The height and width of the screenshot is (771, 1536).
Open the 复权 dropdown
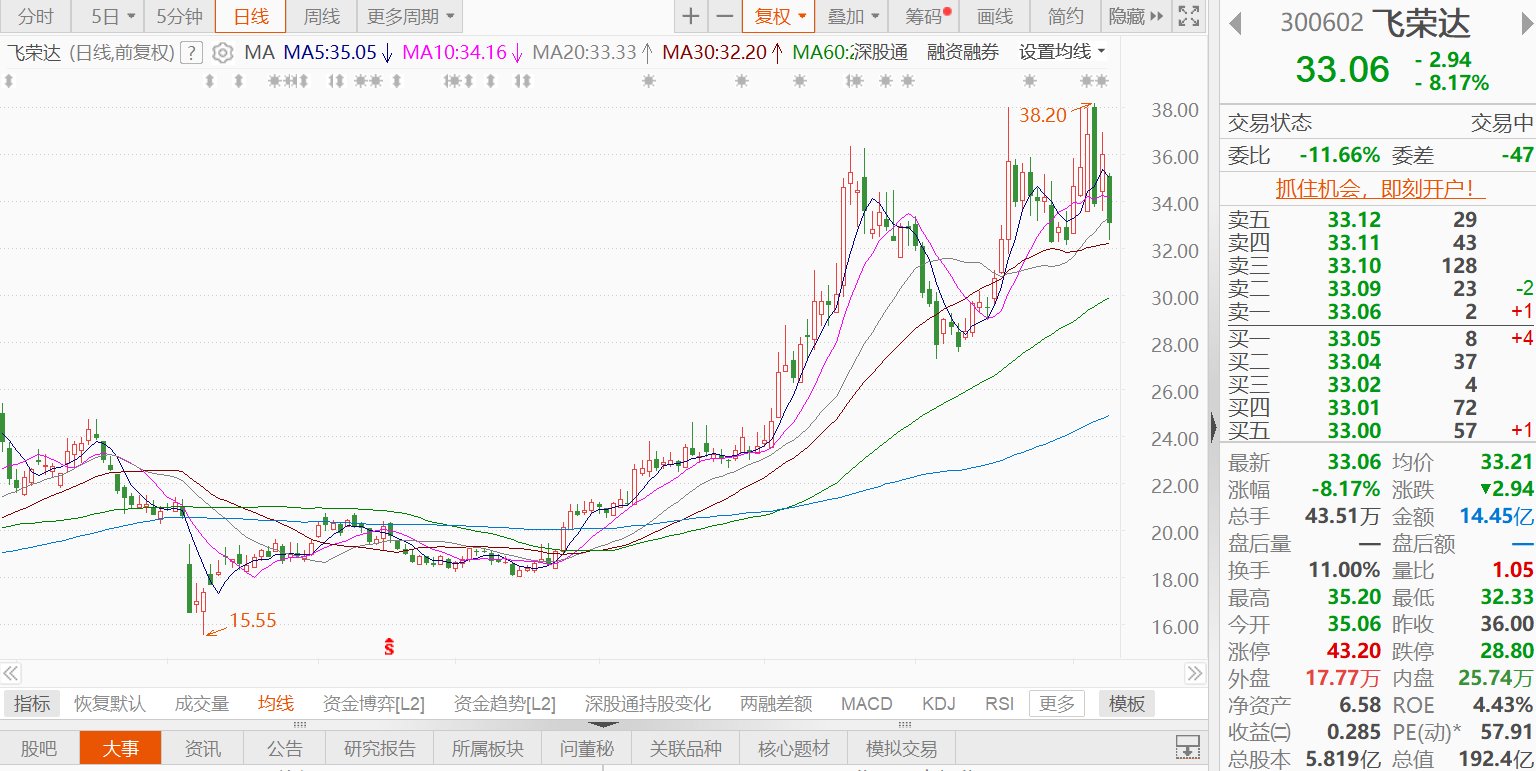pyautogui.click(x=779, y=16)
